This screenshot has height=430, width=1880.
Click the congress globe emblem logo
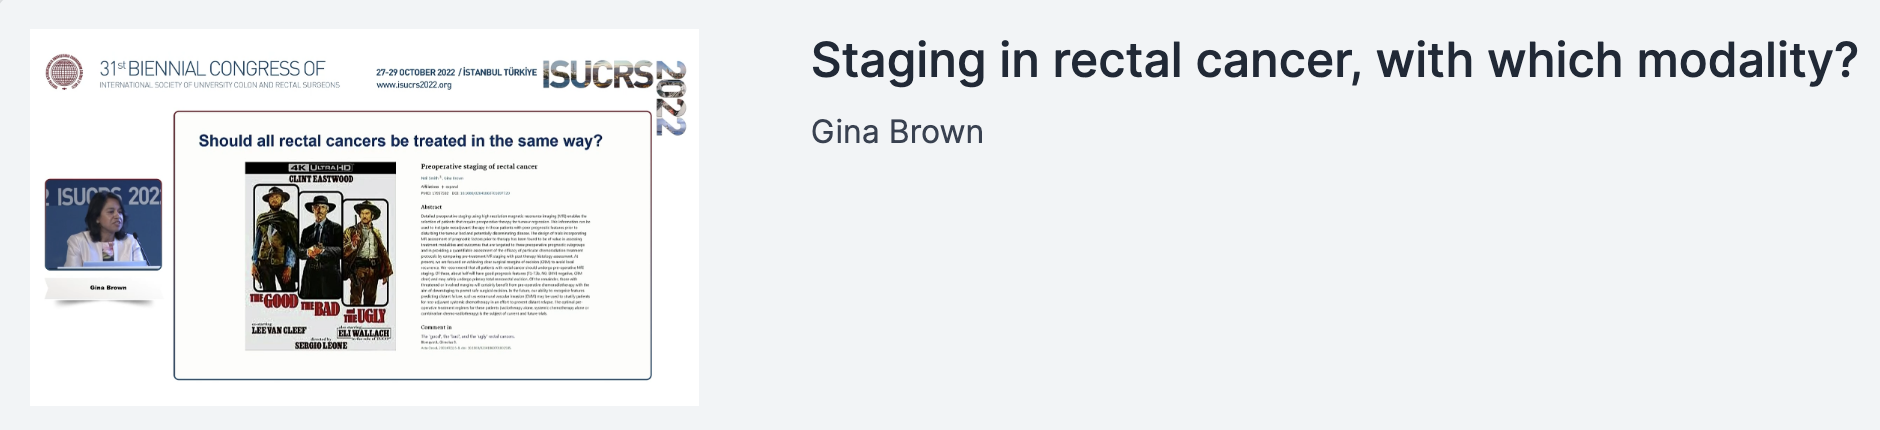coord(65,72)
